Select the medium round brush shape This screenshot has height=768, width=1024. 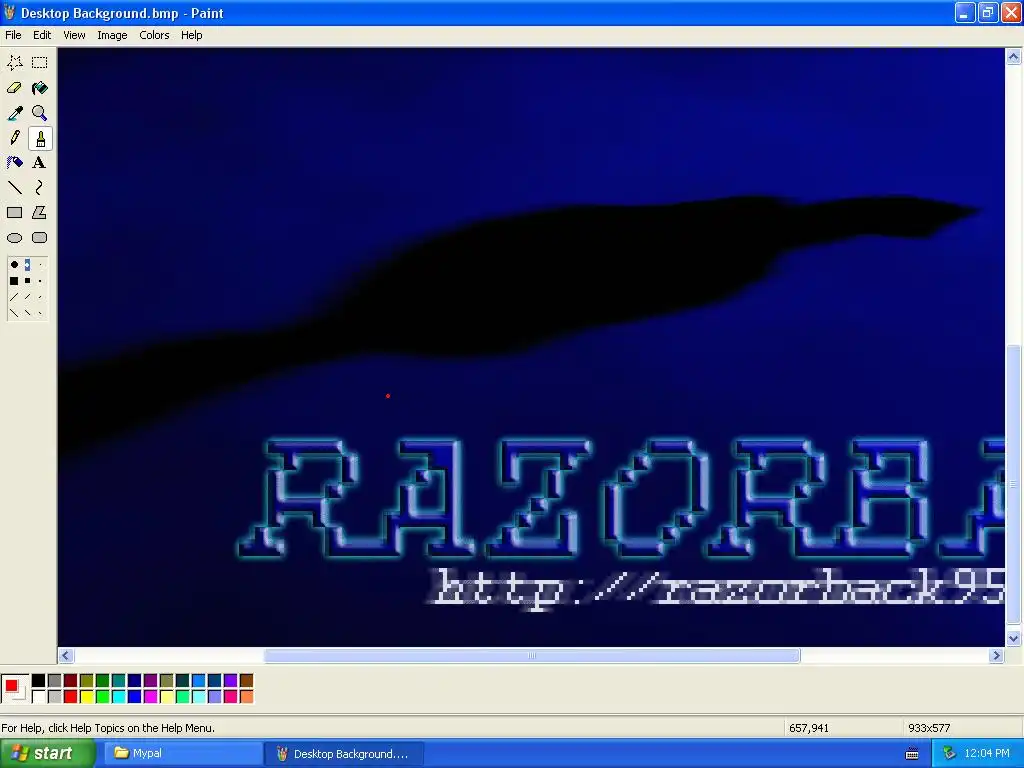click(27, 265)
